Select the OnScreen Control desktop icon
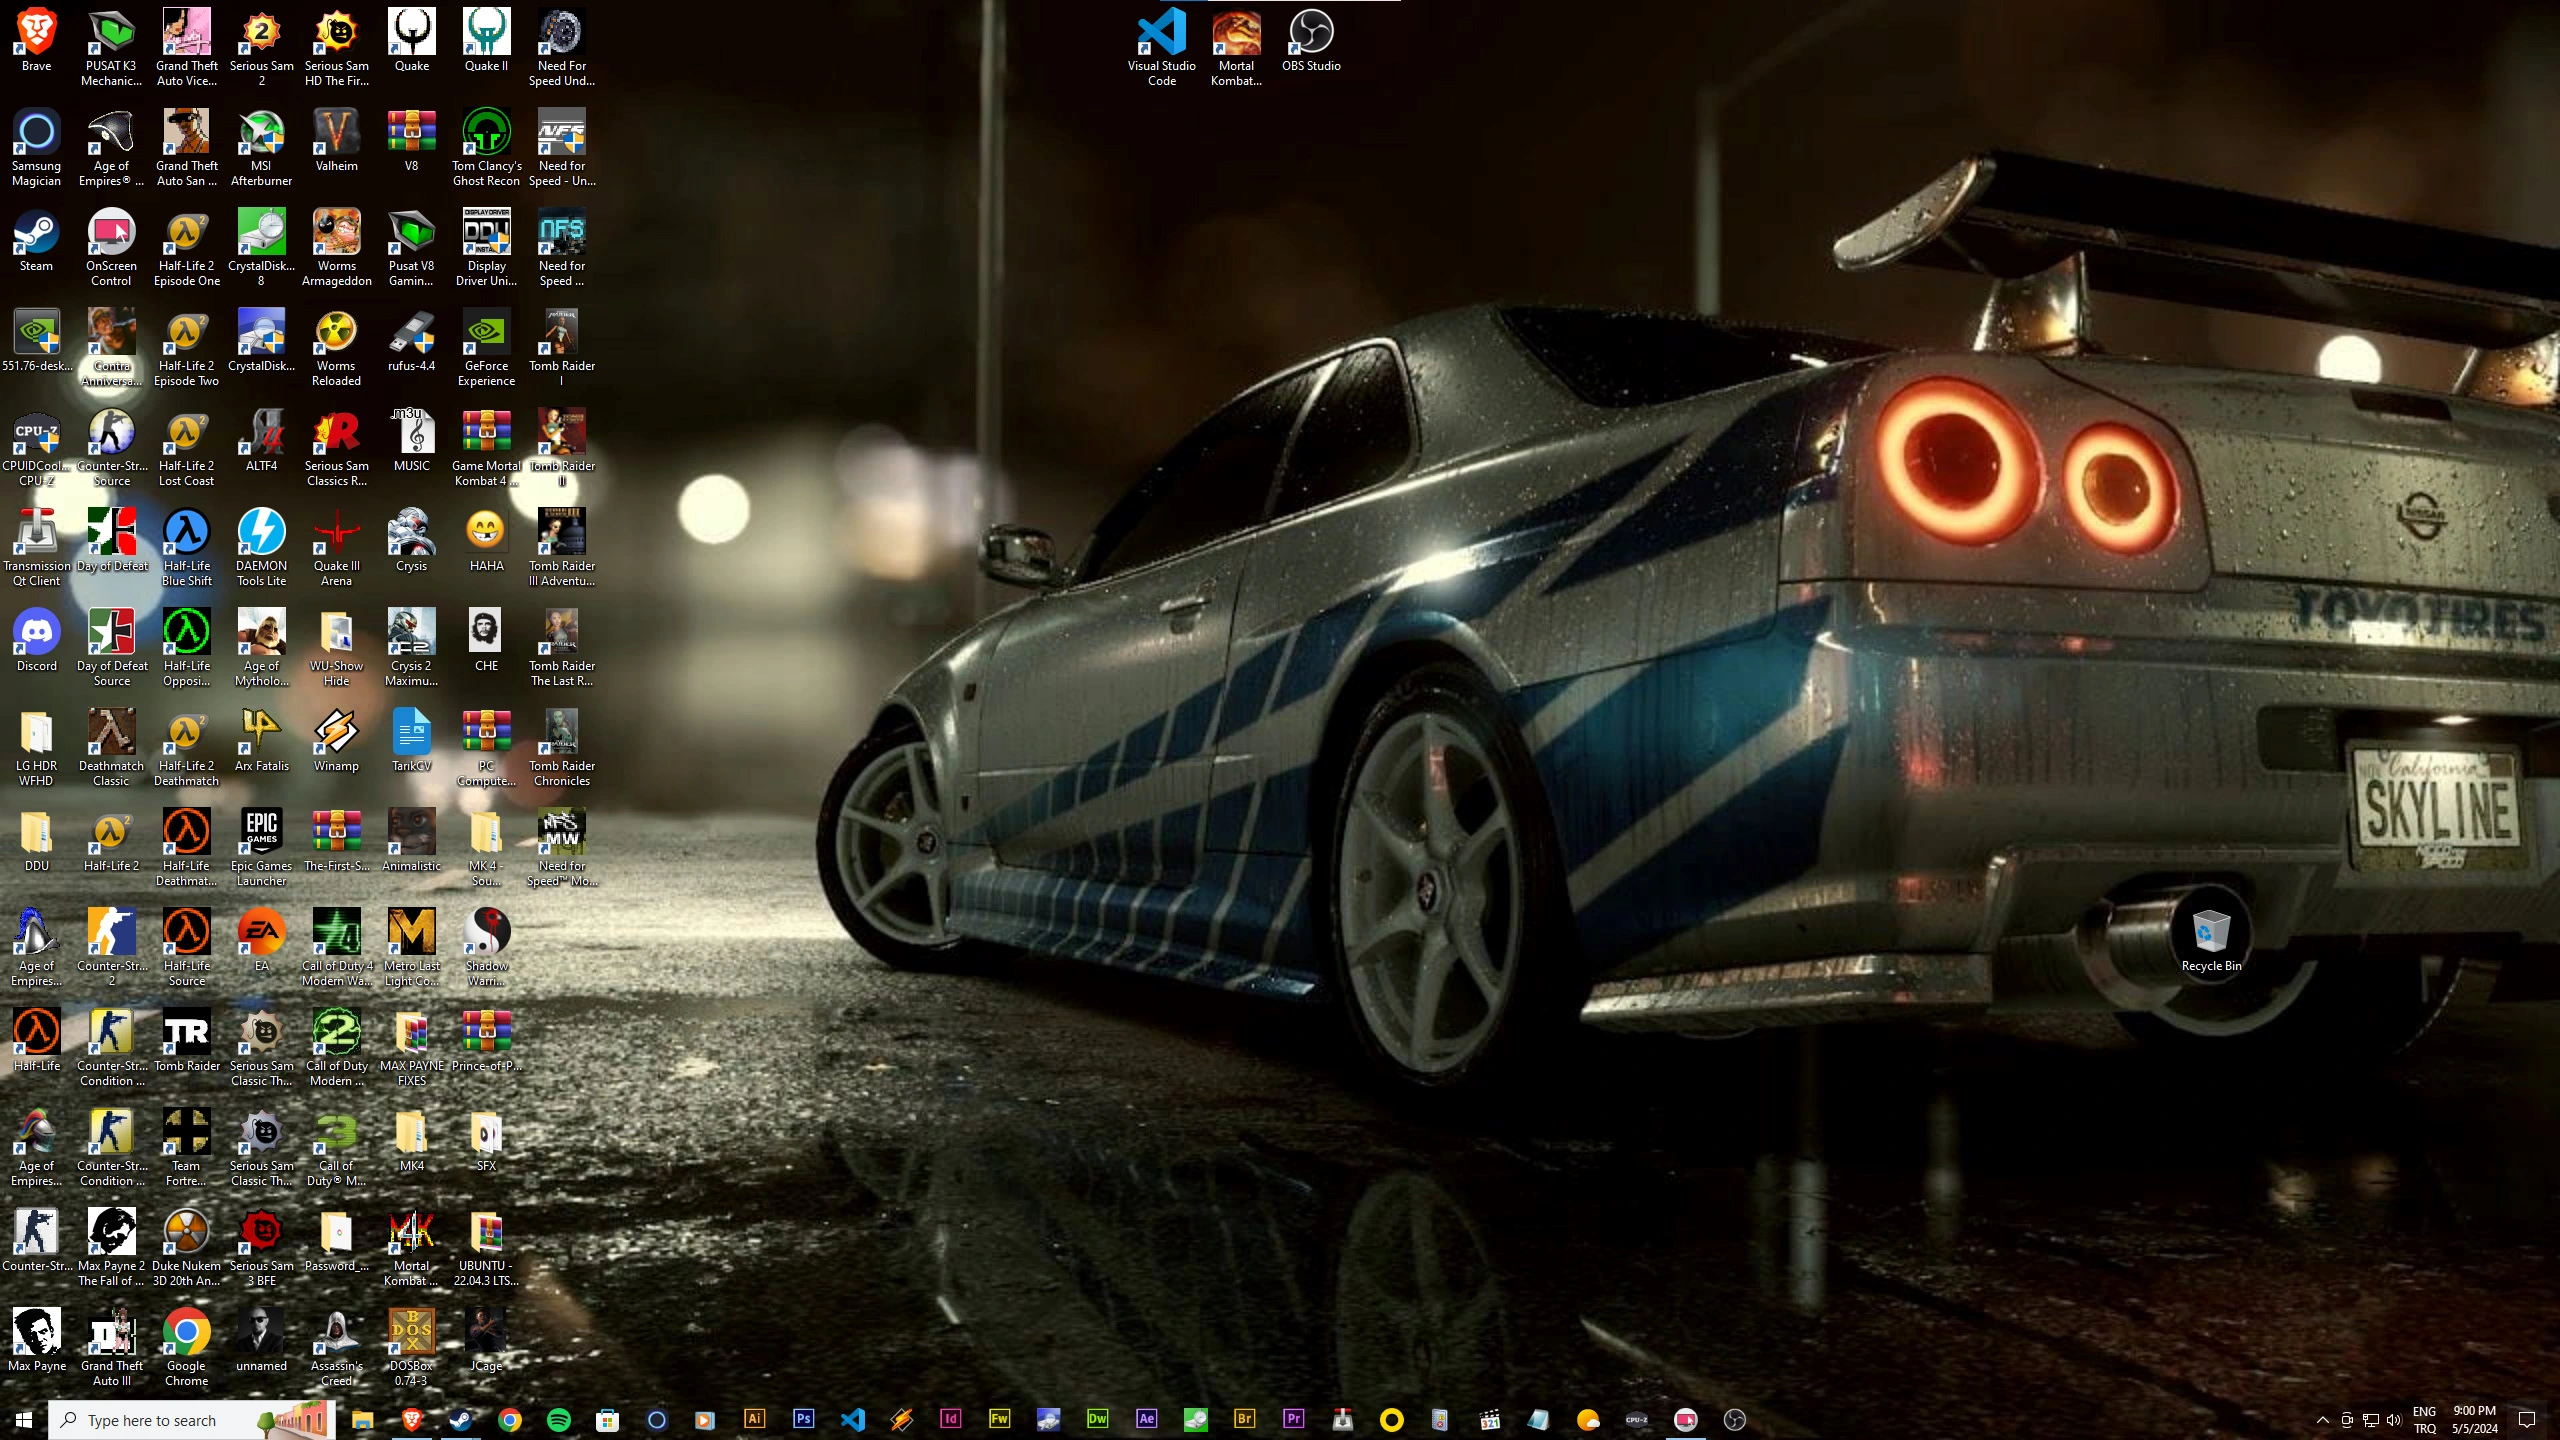Screen dimensions: 2560x1440 click(112, 247)
